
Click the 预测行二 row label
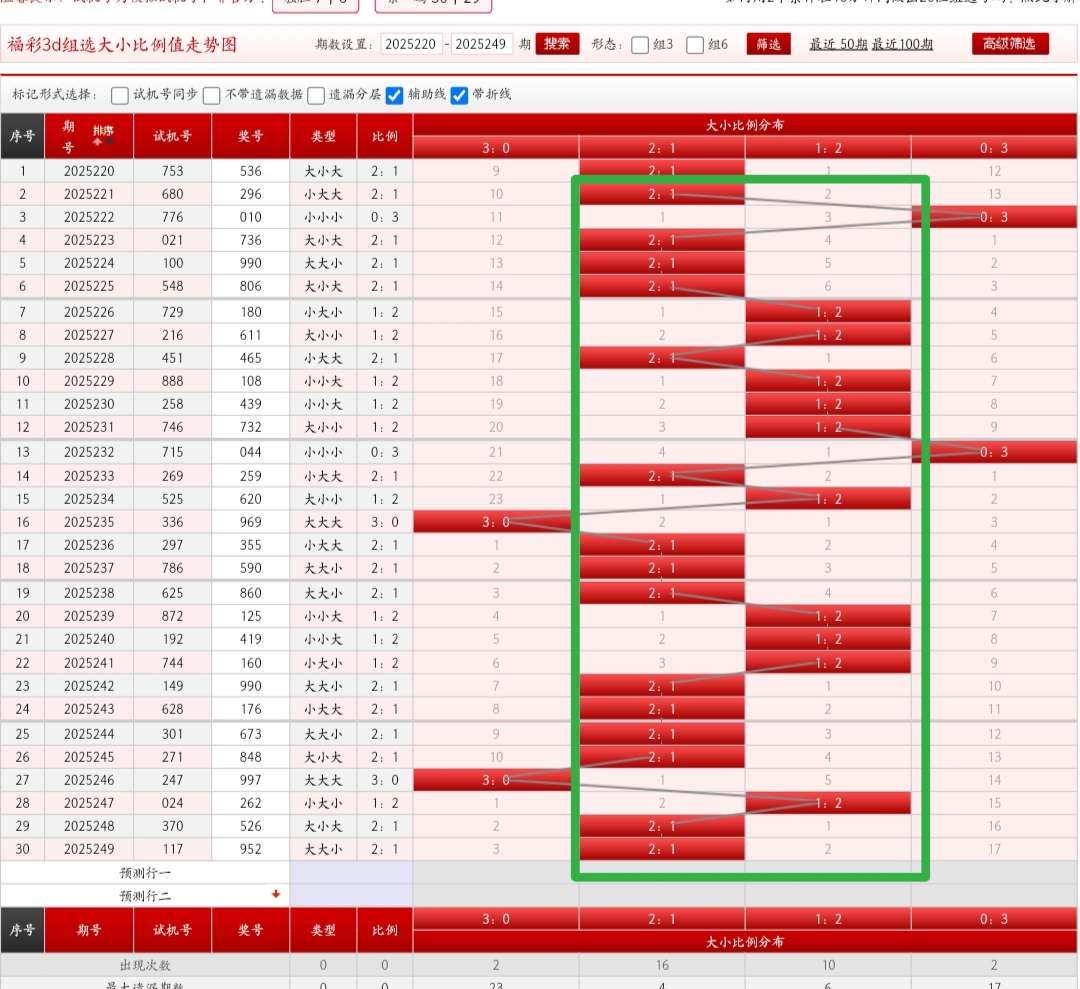point(145,895)
